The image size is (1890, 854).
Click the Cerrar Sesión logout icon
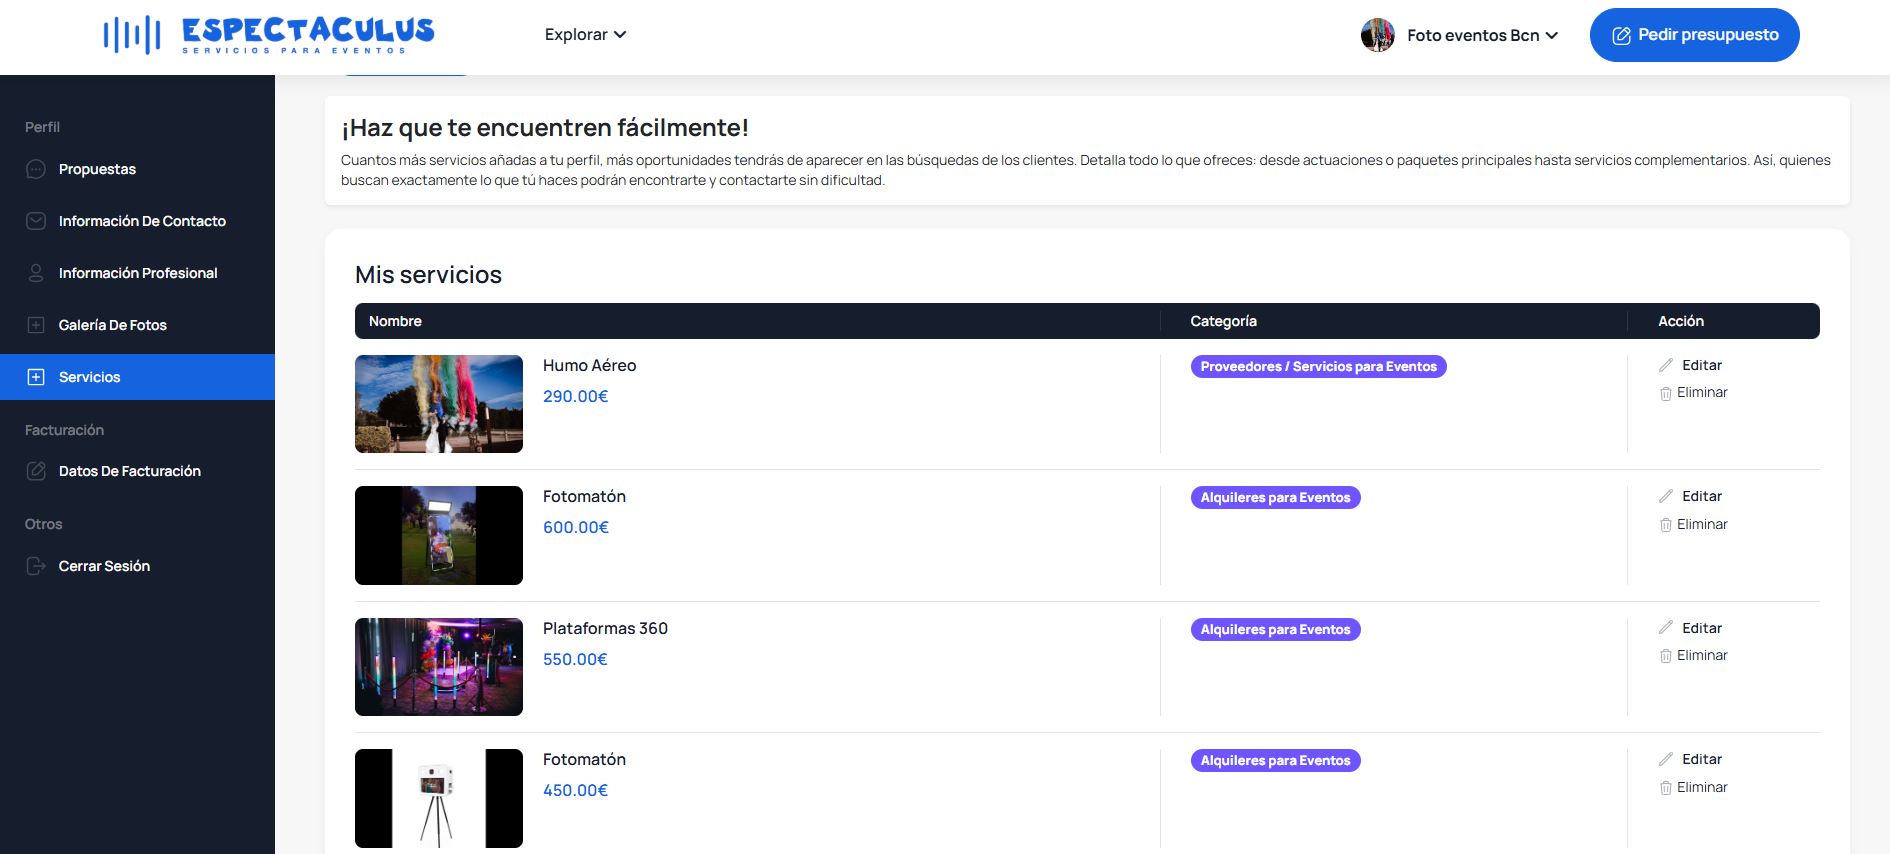[x=36, y=566]
